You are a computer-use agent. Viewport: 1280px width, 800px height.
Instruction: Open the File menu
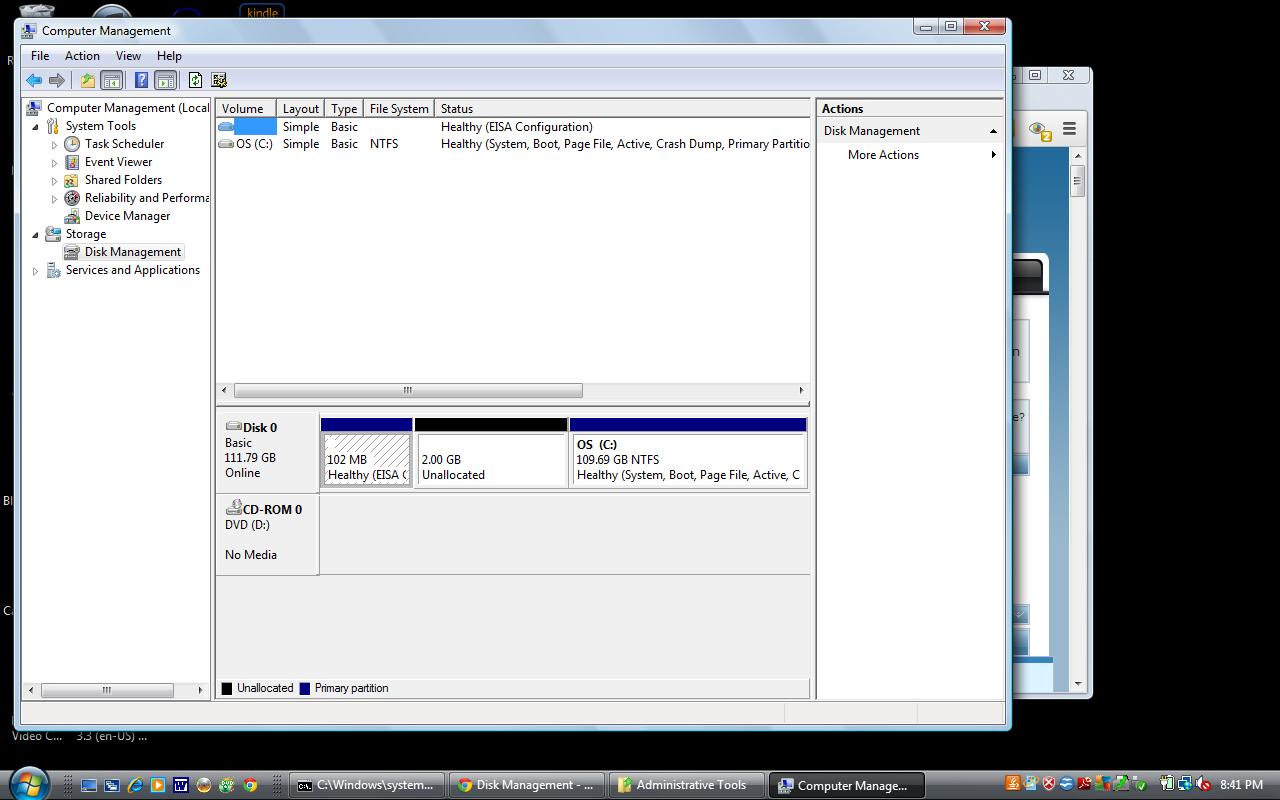pos(40,56)
